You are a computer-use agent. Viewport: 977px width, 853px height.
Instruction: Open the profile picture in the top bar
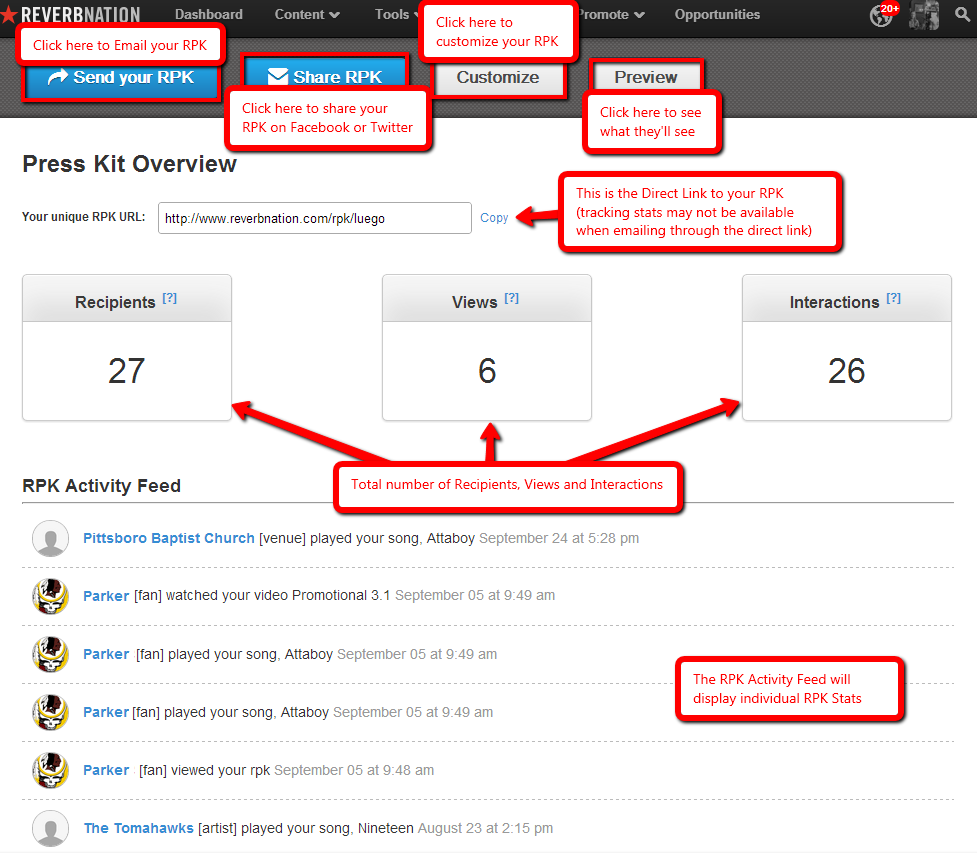(924, 16)
